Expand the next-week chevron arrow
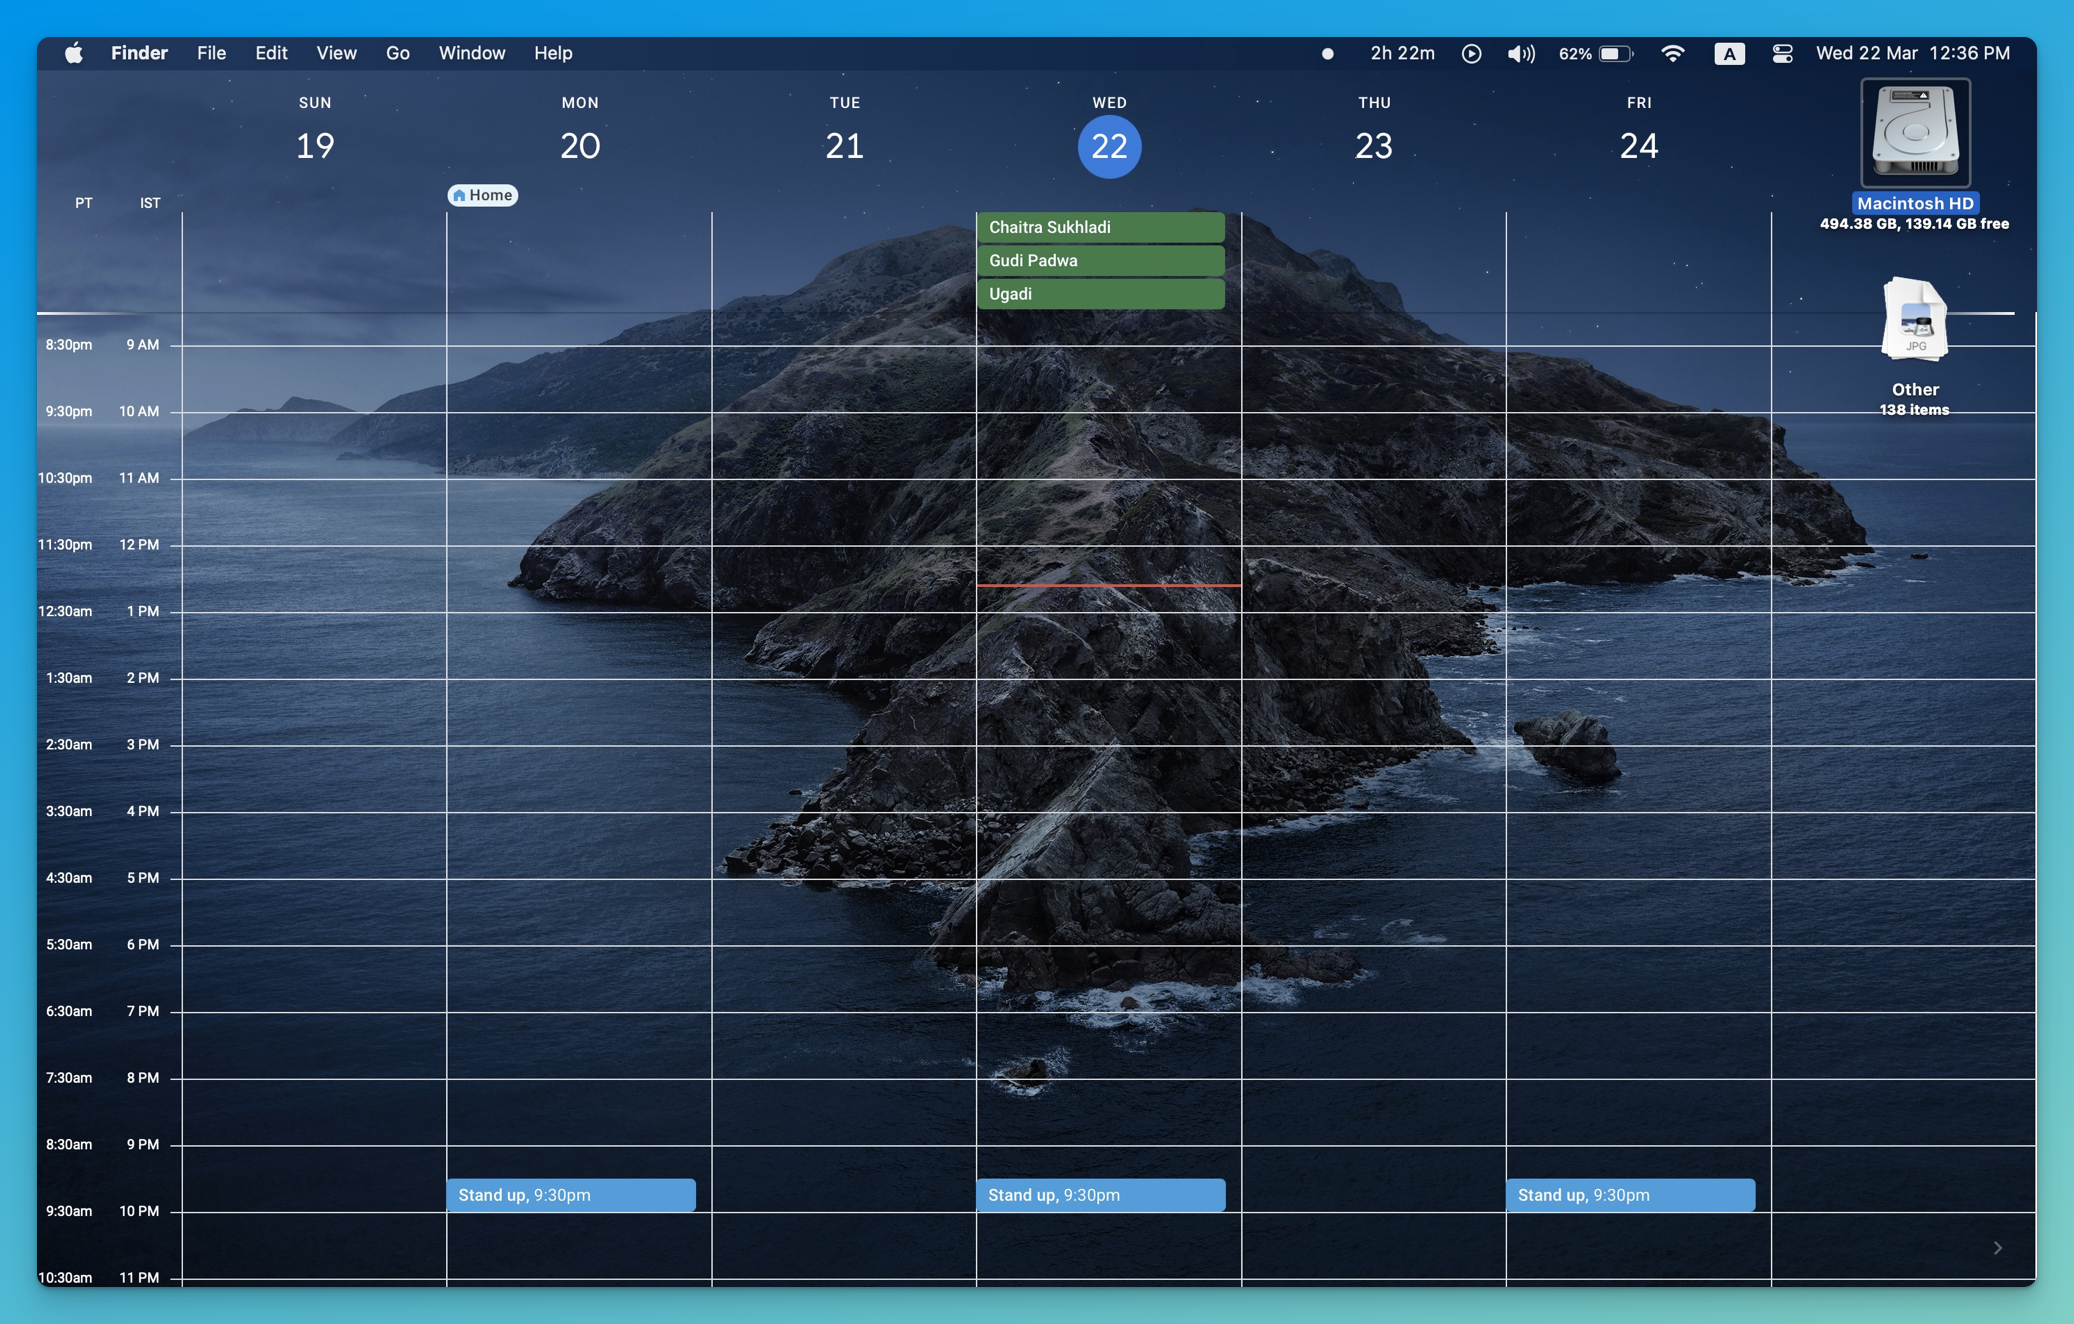Screen dimensions: 2074x1324 click(x=1997, y=1247)
